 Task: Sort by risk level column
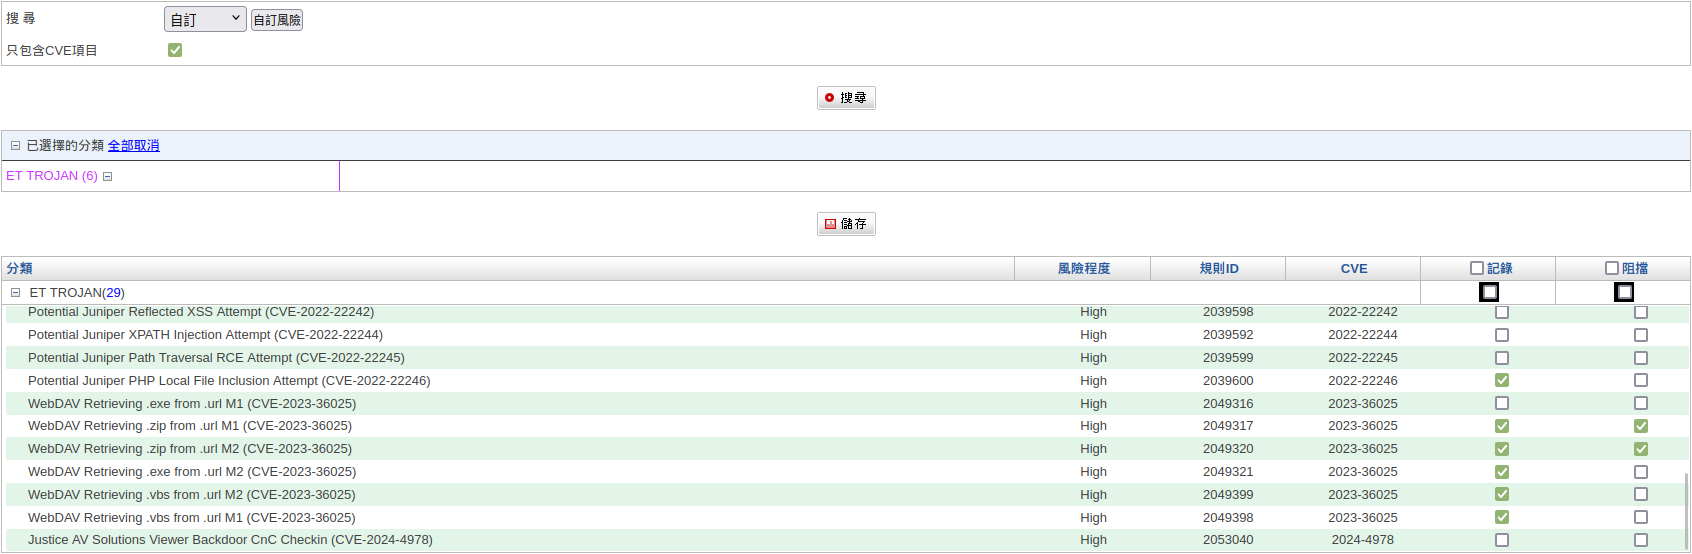click(1083, 269)
